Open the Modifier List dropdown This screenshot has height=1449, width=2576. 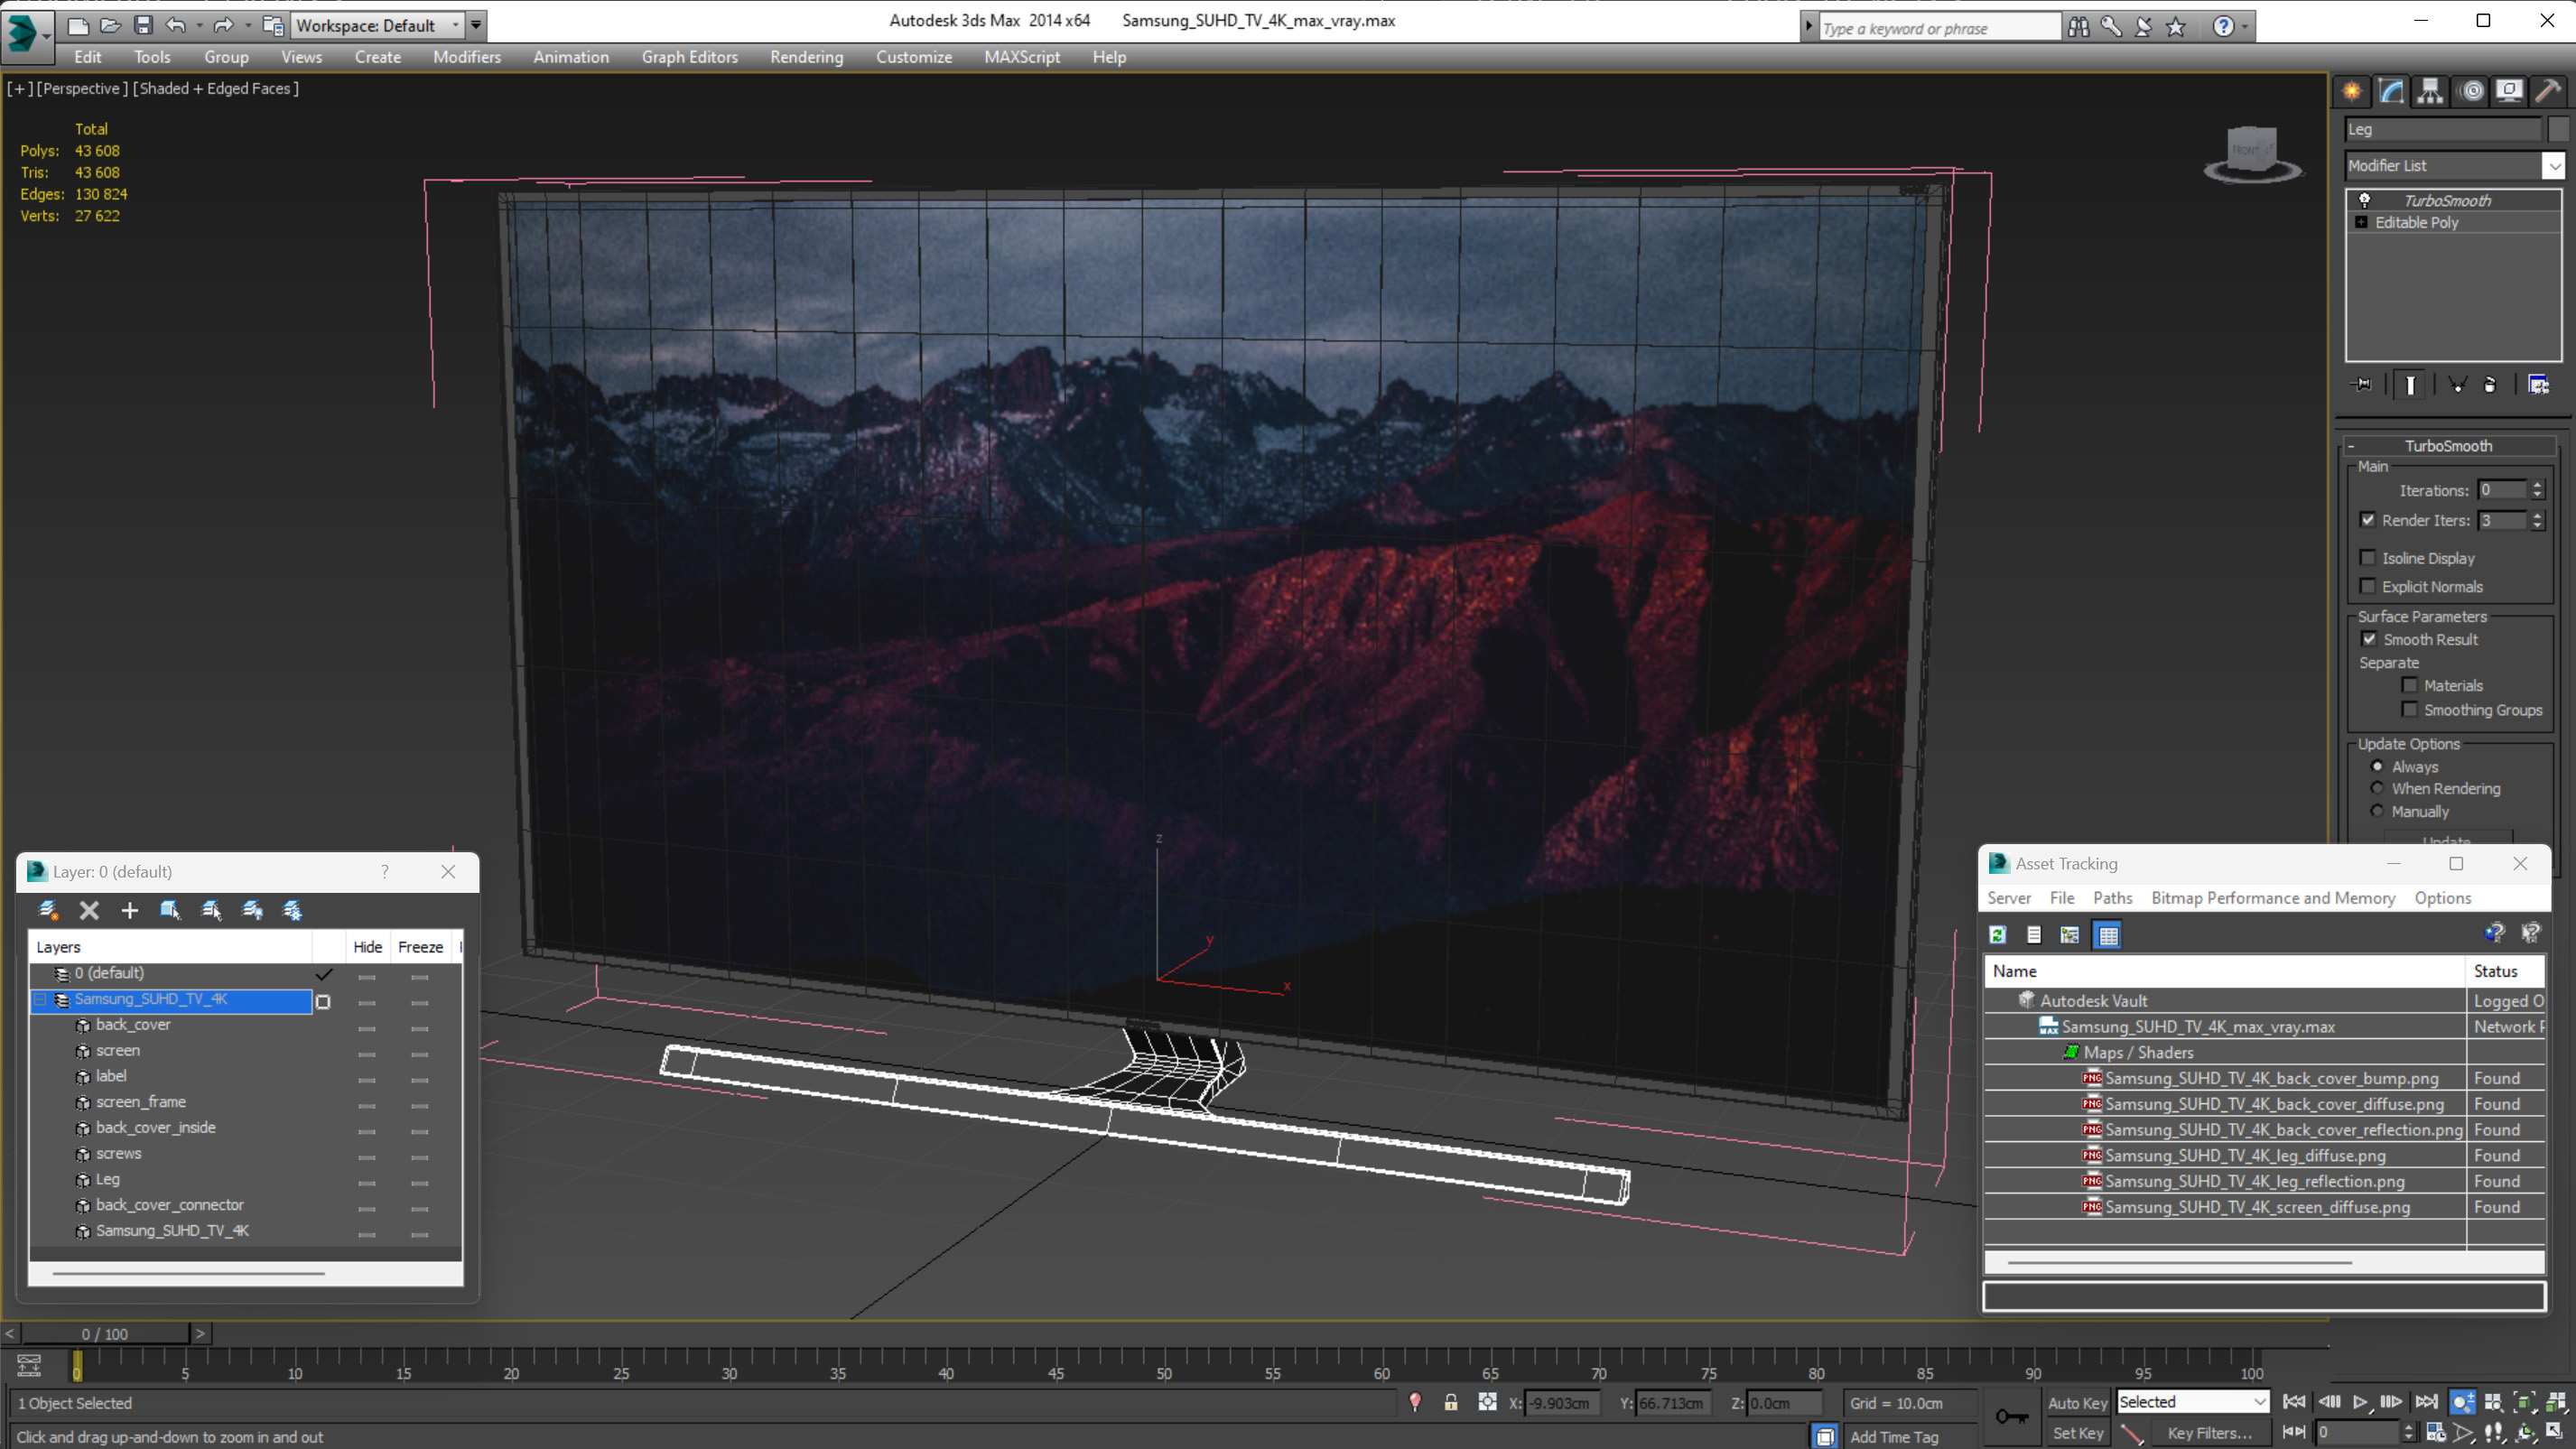click(x=2553, y=166)
